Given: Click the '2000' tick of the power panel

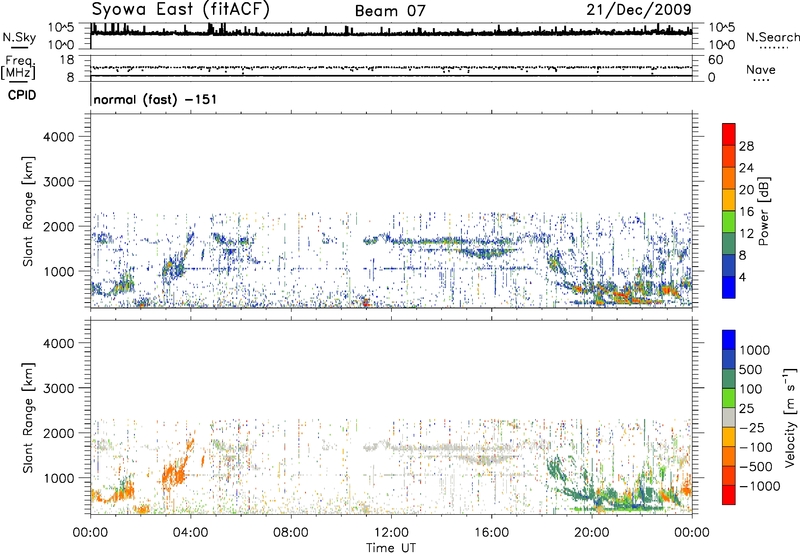Looking at the screenshot, I should pyautogui.click(x=58, y=226).
